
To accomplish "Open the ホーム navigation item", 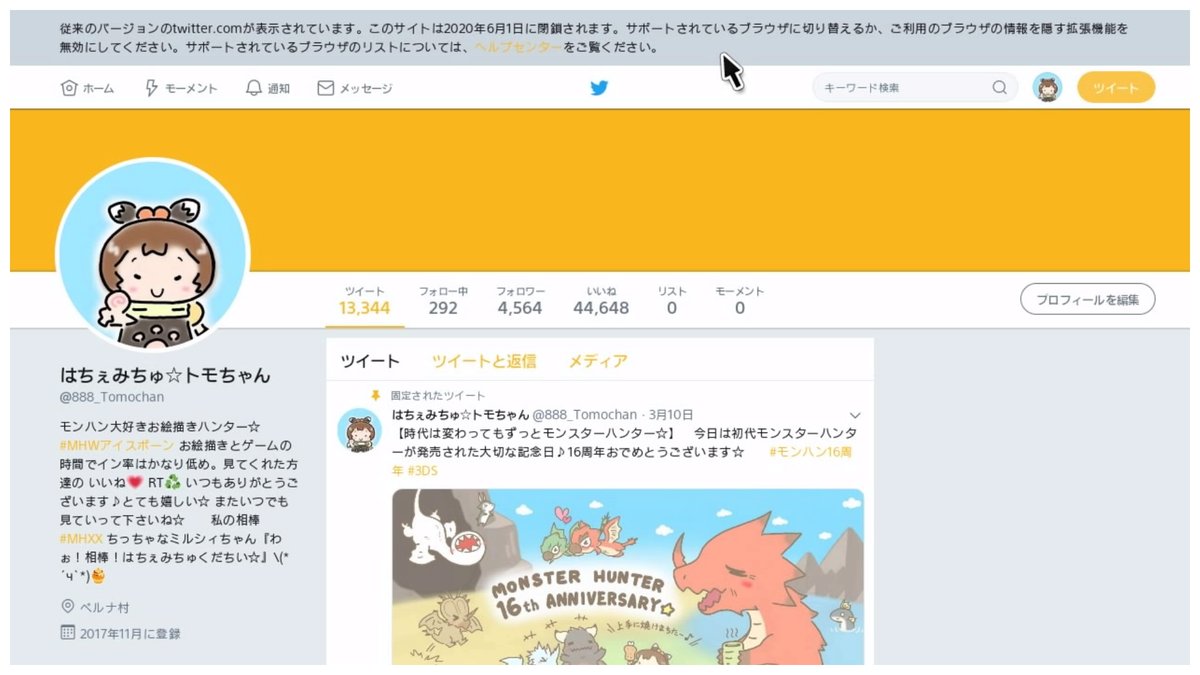I will coord(87,88).
